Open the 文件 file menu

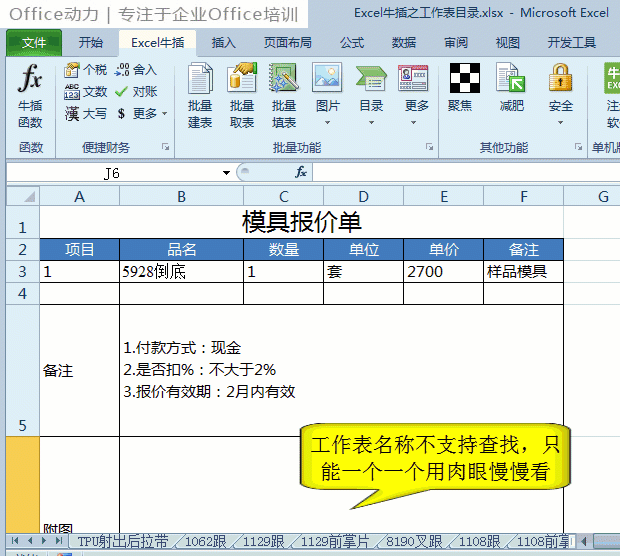click(x=34, y=43)
